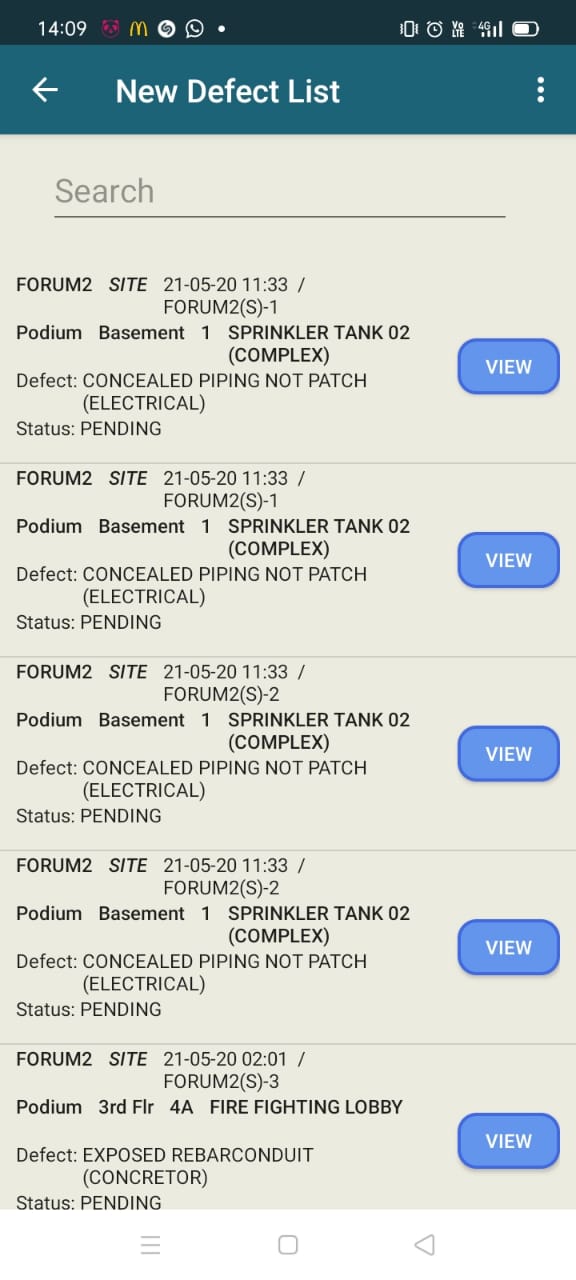Open the three-dot overflow menu
This screenshot has height=1280, width=576.
(540, 90)
